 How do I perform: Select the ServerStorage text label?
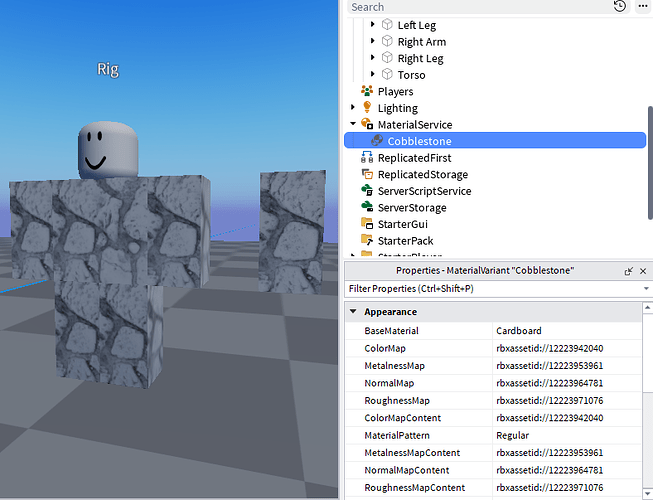click(412, 208)
